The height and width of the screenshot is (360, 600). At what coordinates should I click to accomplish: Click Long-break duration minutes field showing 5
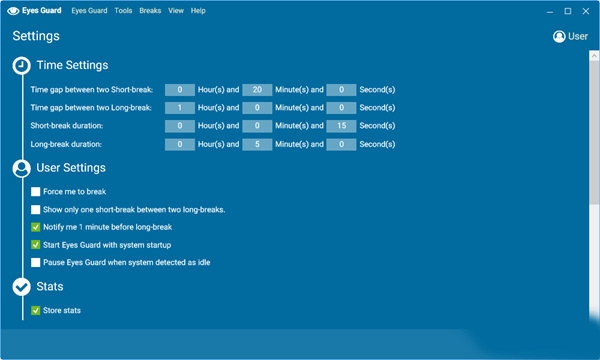click(x=257, y=144)
